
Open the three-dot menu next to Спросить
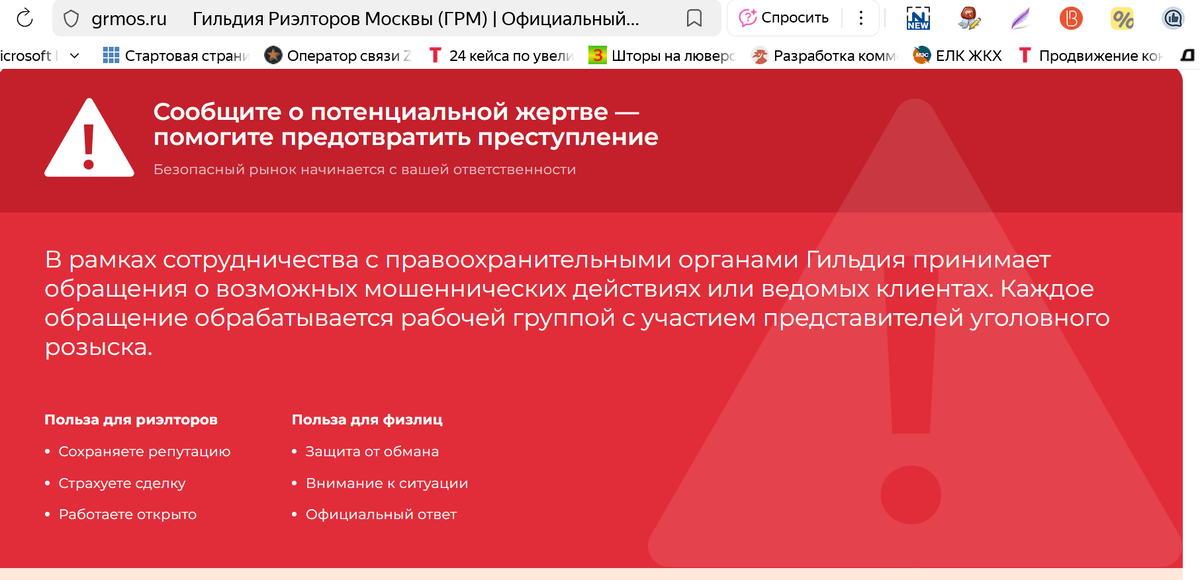click(x=861, y=18)
